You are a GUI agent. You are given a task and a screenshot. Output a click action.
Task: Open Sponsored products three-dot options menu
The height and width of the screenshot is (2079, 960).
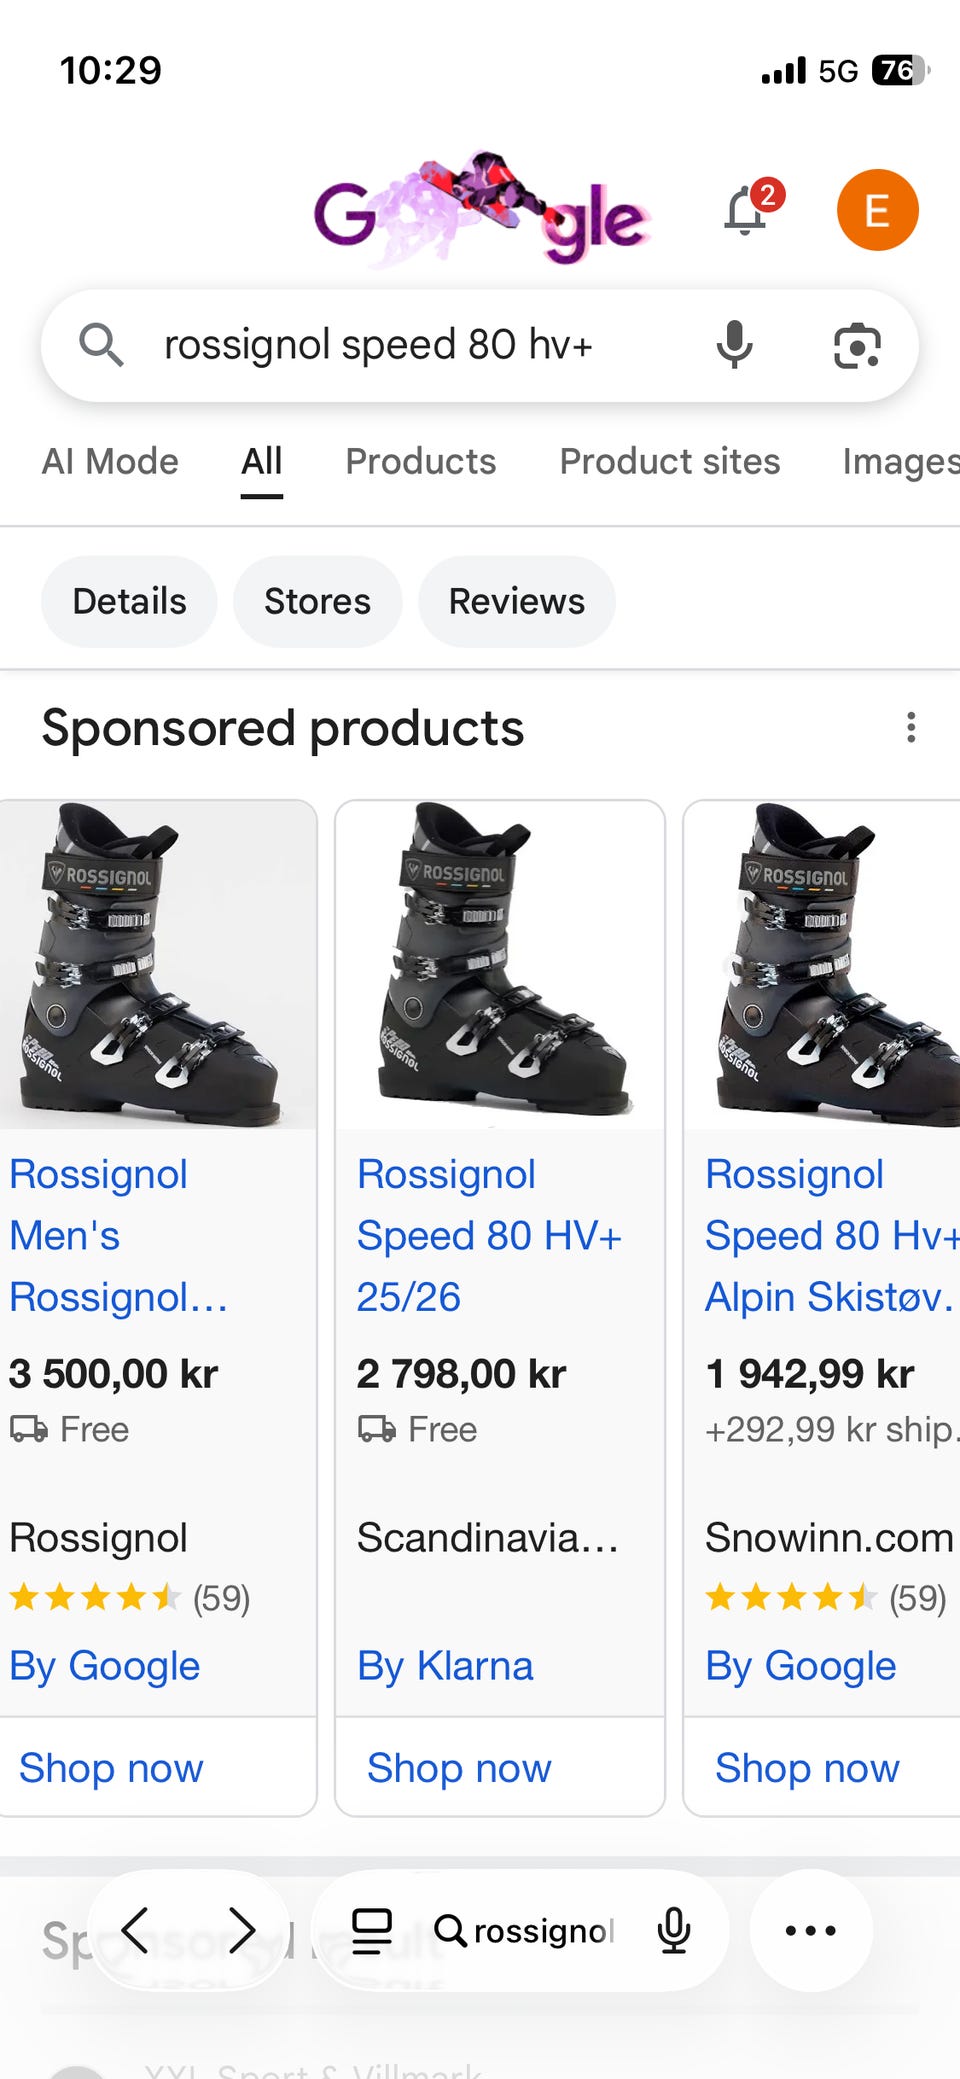[911, 727]
